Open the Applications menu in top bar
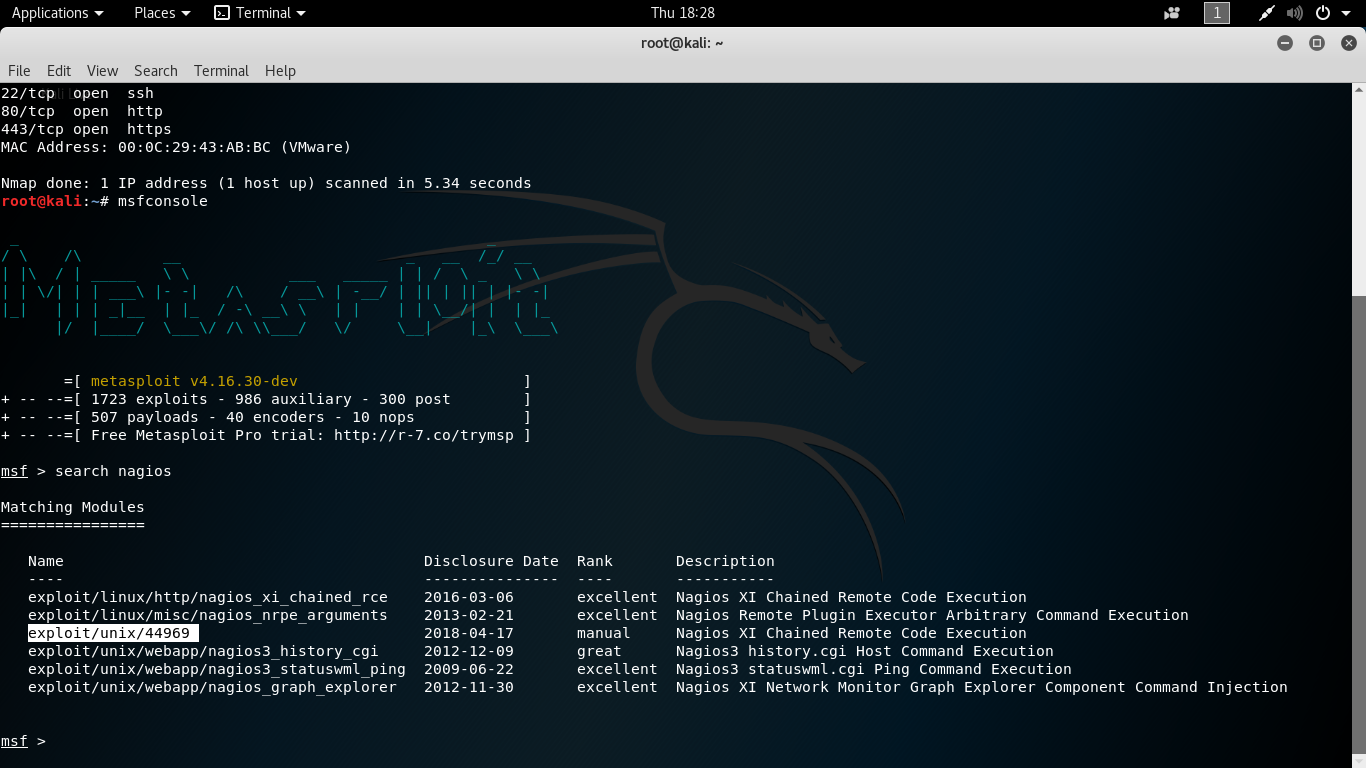Screen dimensions: 1366x768 (x=57, y=13)
